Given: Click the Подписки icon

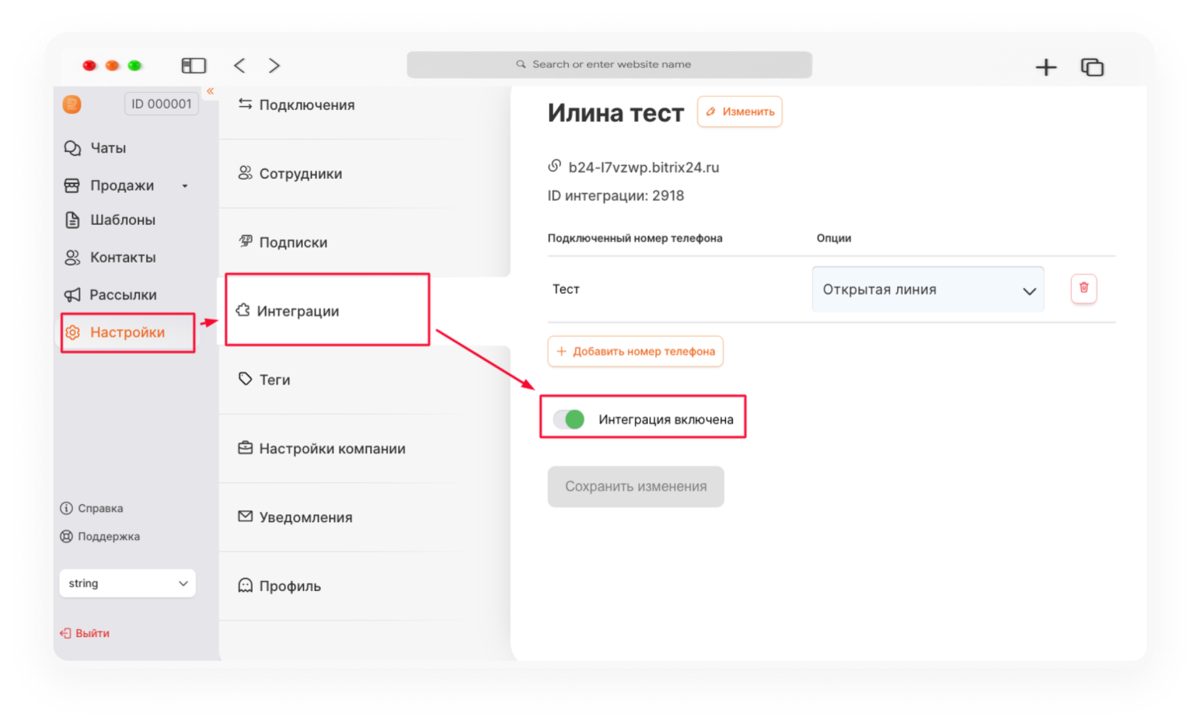Looking at the screenshot, I should point(245,242).
